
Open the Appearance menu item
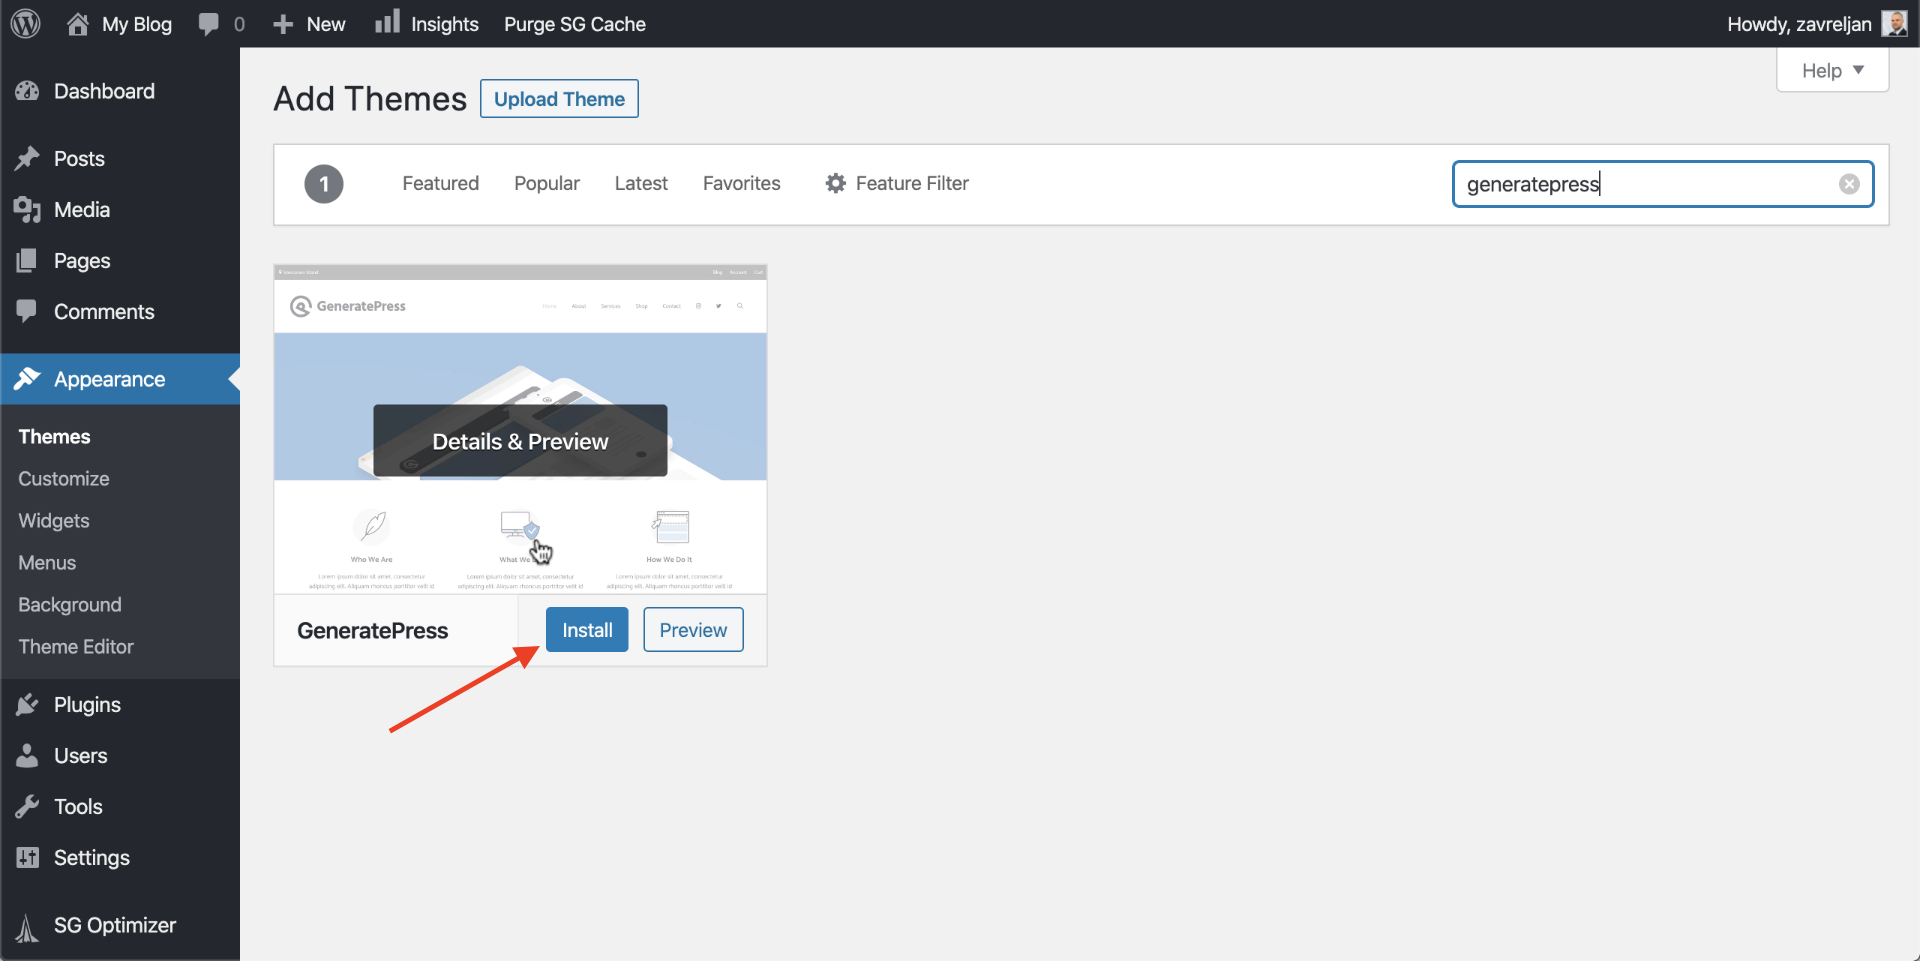click(120, 379)
